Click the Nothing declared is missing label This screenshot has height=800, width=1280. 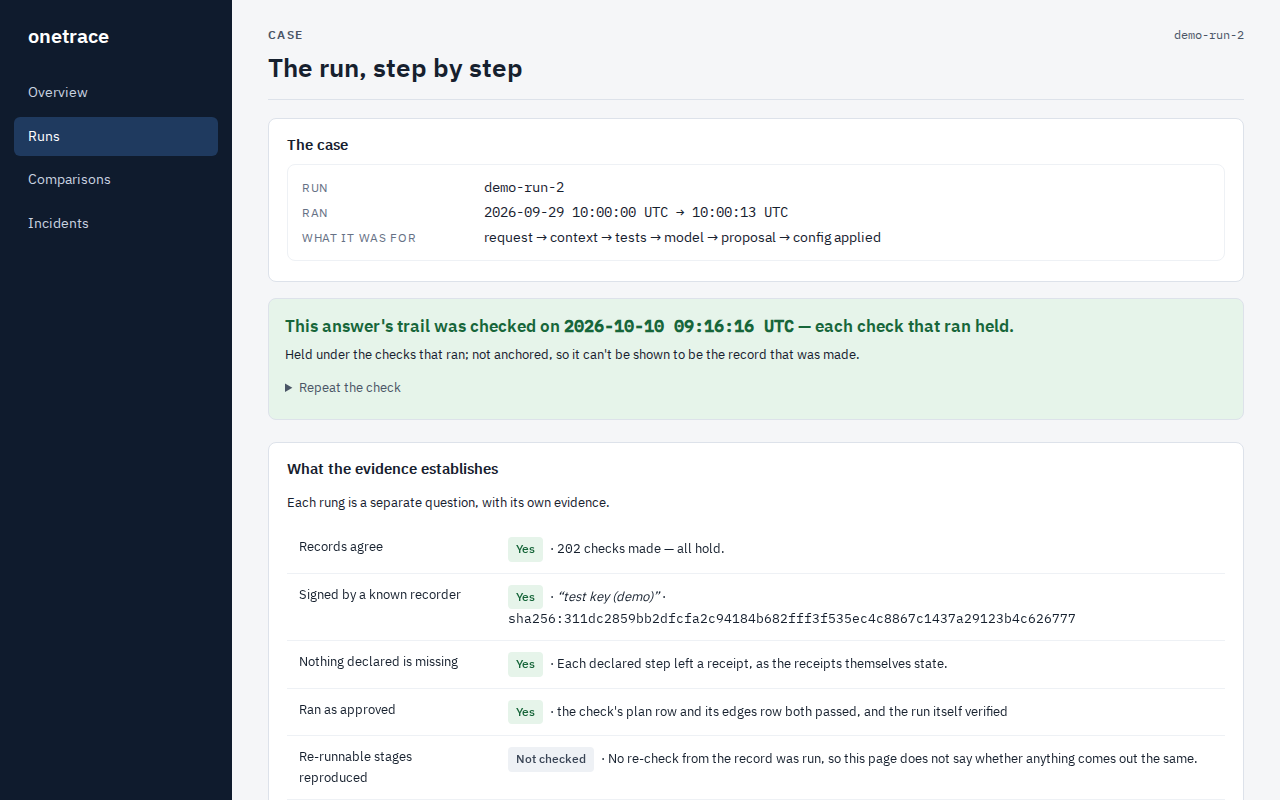(x=378, y=662)
